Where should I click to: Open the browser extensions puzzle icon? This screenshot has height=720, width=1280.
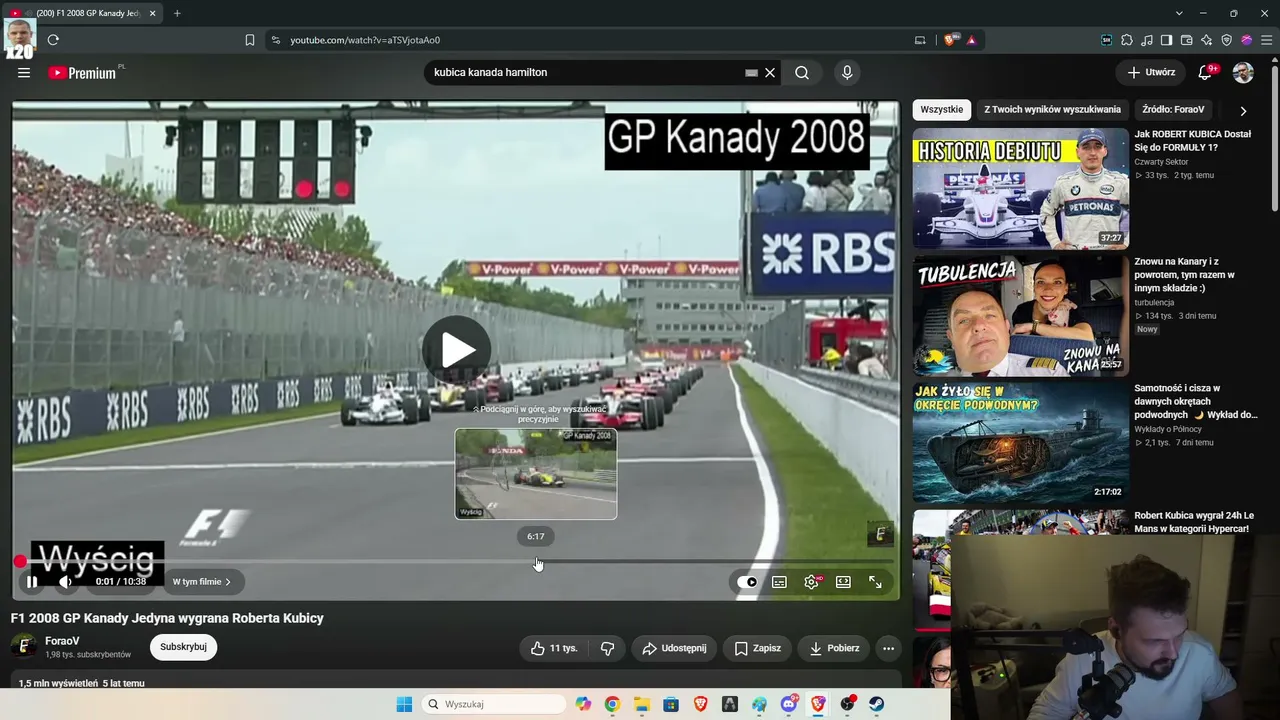click(x=1127, y=40)
